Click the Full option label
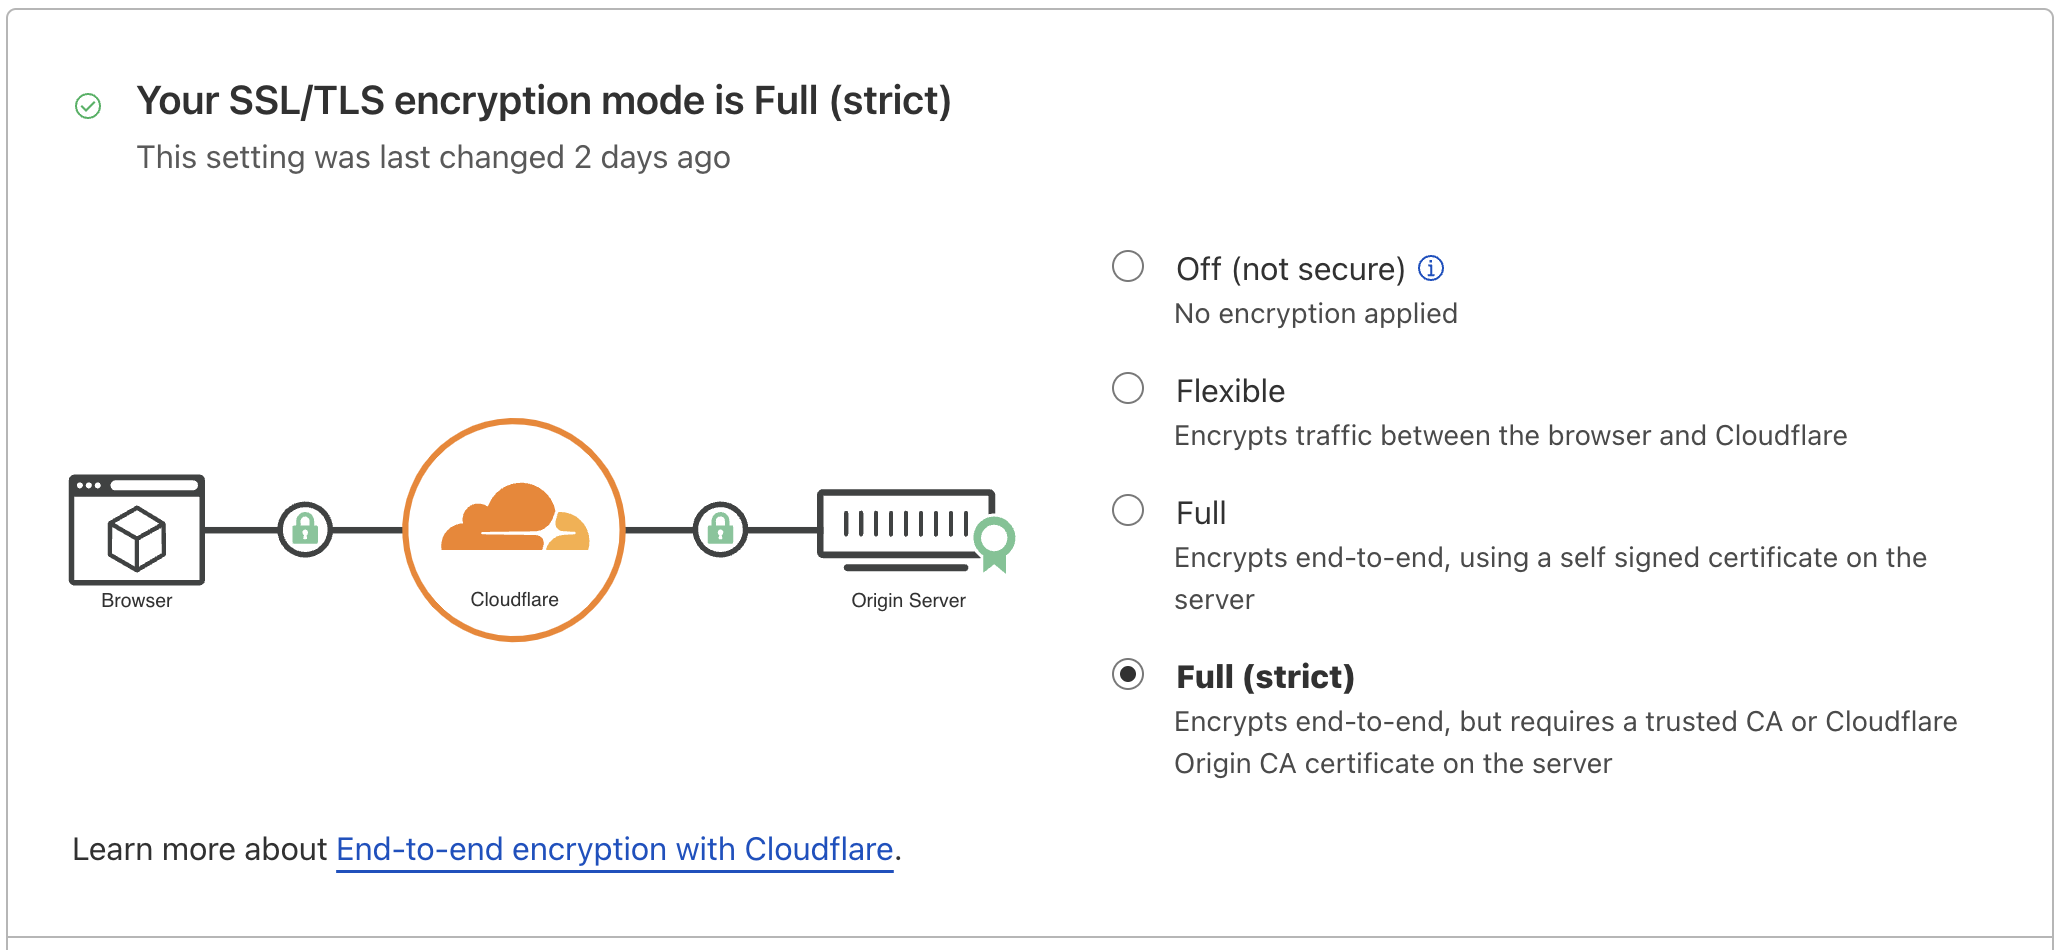Viewport: 2062px width, 950px height. point(1200,512)
